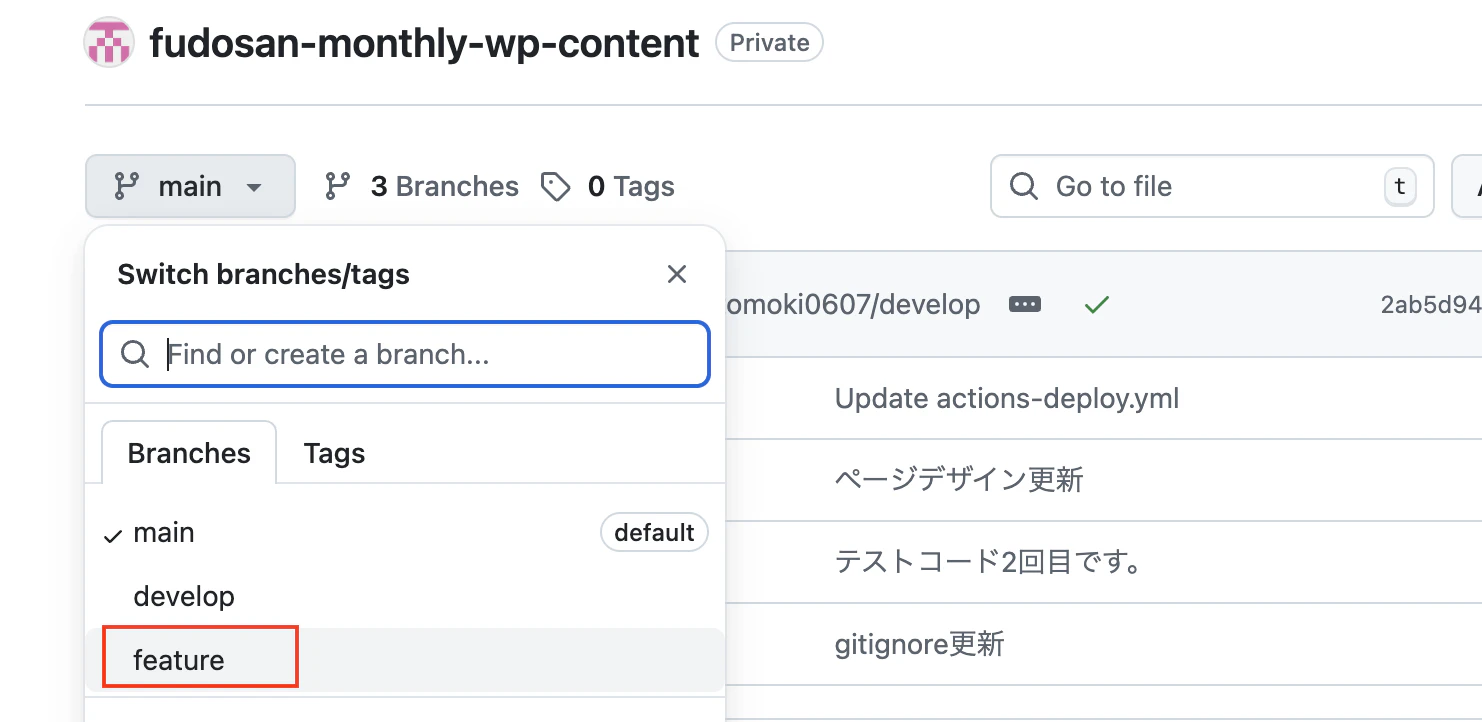Open the 0 Tags link

click(607, 186)
